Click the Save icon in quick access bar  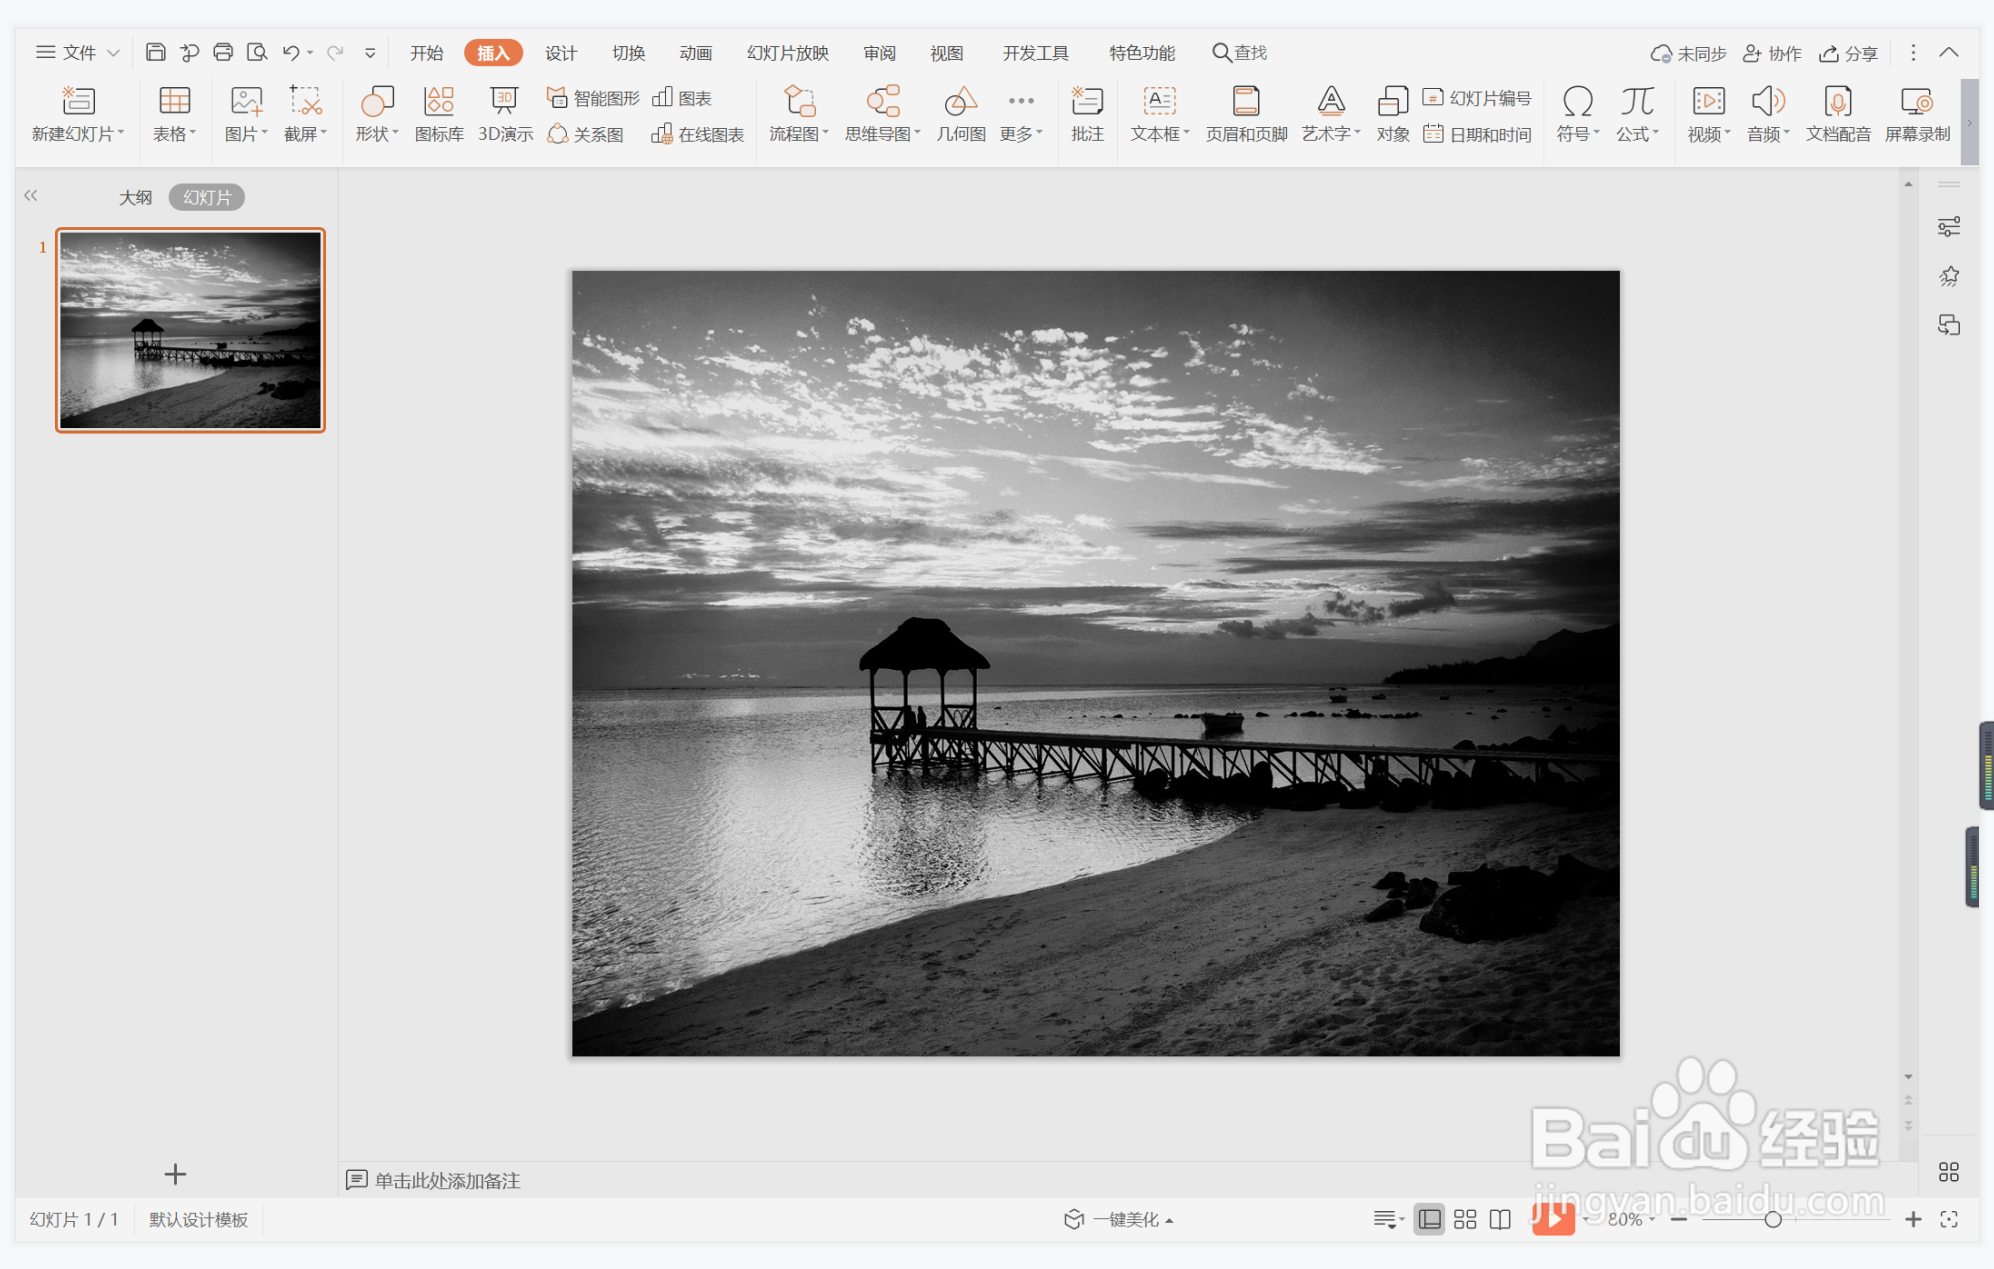pos(155,52)
